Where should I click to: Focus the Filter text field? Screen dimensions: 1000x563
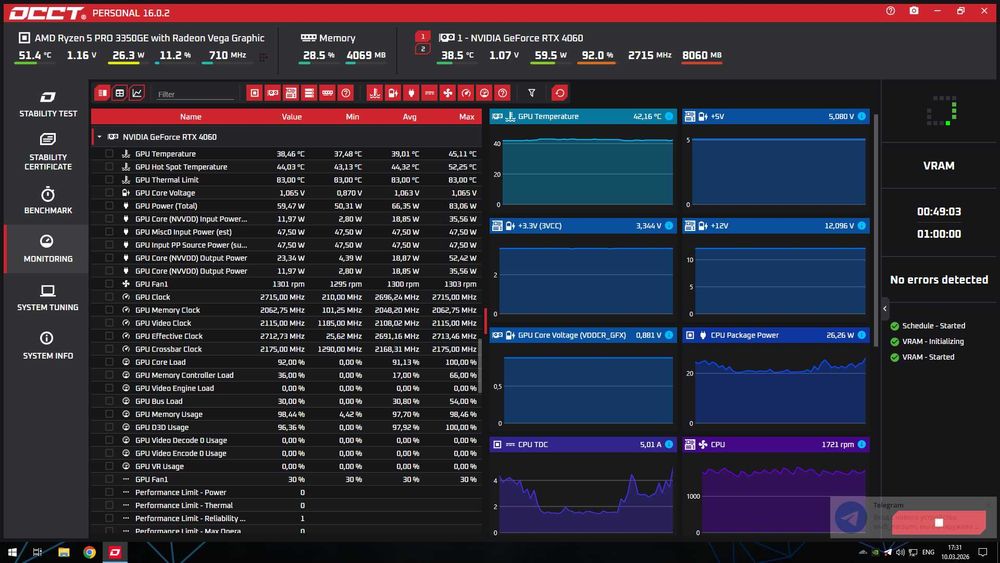pyautogui.click(x=195, y=94)
